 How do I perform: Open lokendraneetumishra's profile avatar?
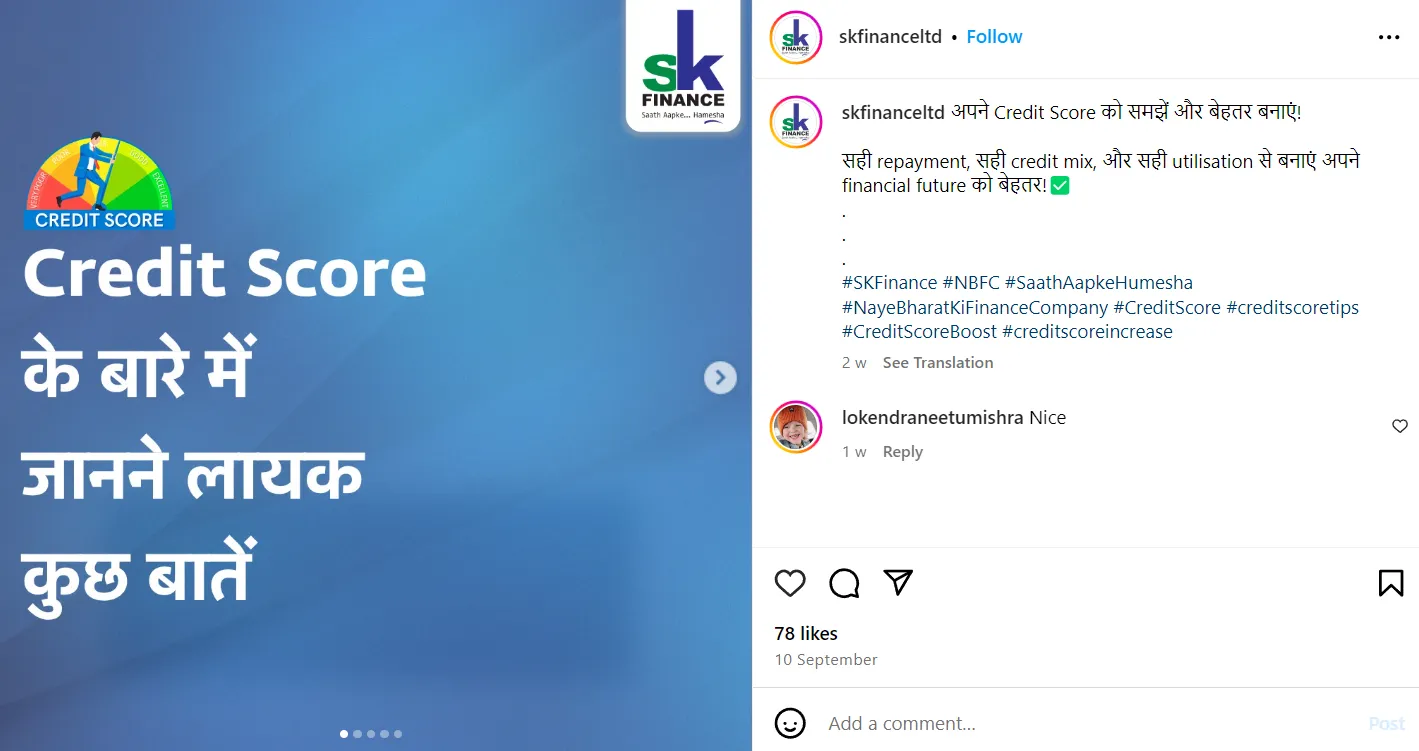tap(796, 427)
